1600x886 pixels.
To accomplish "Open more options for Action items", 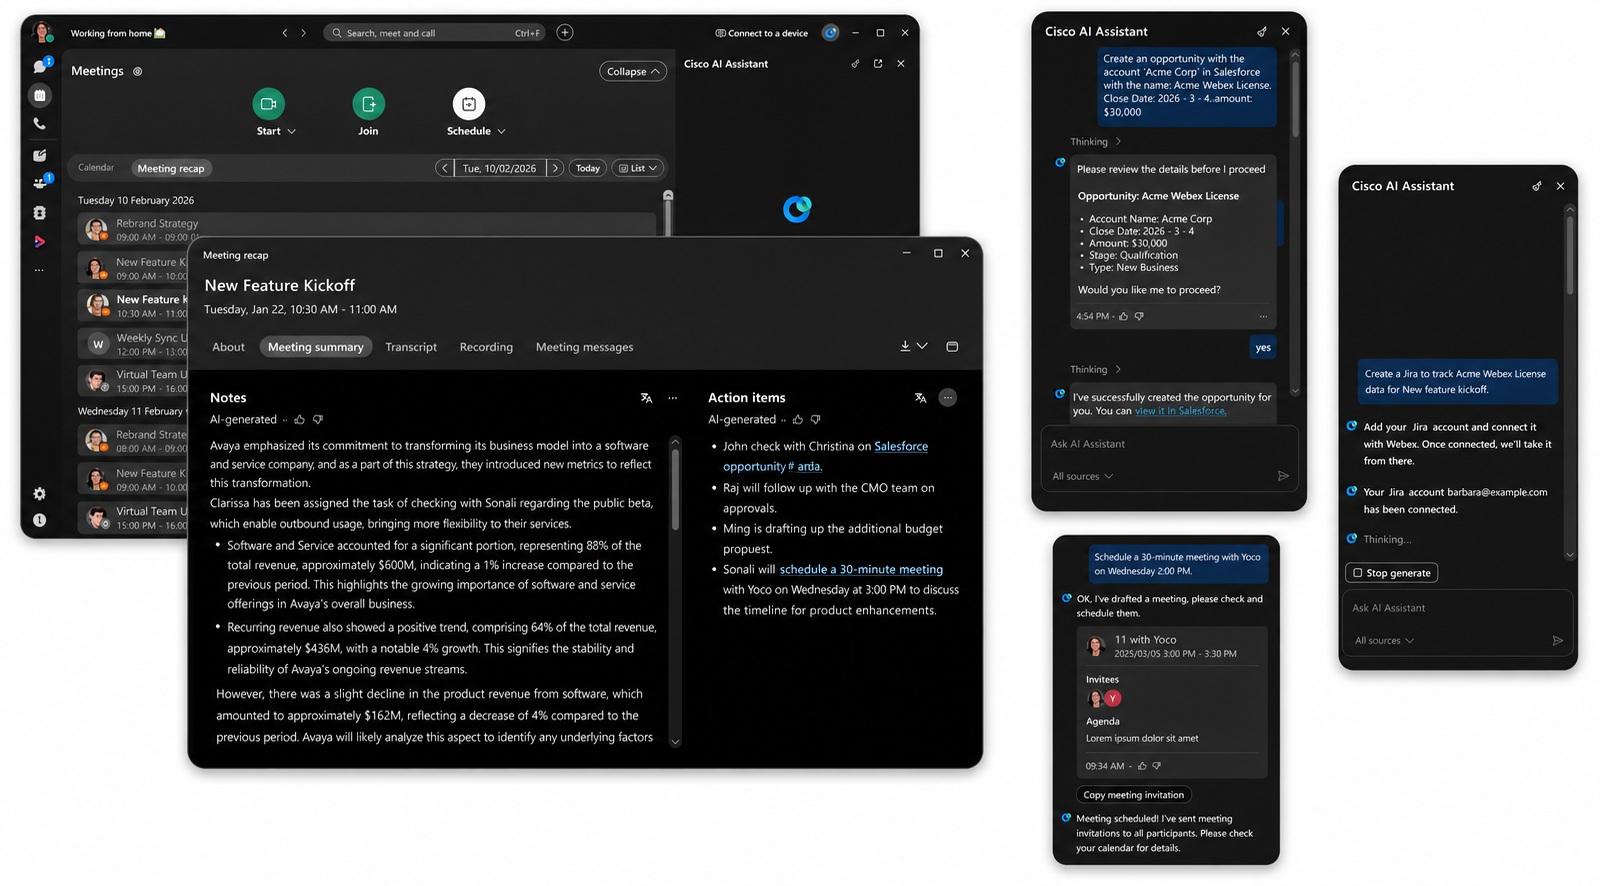I will [x=948, y=398].
